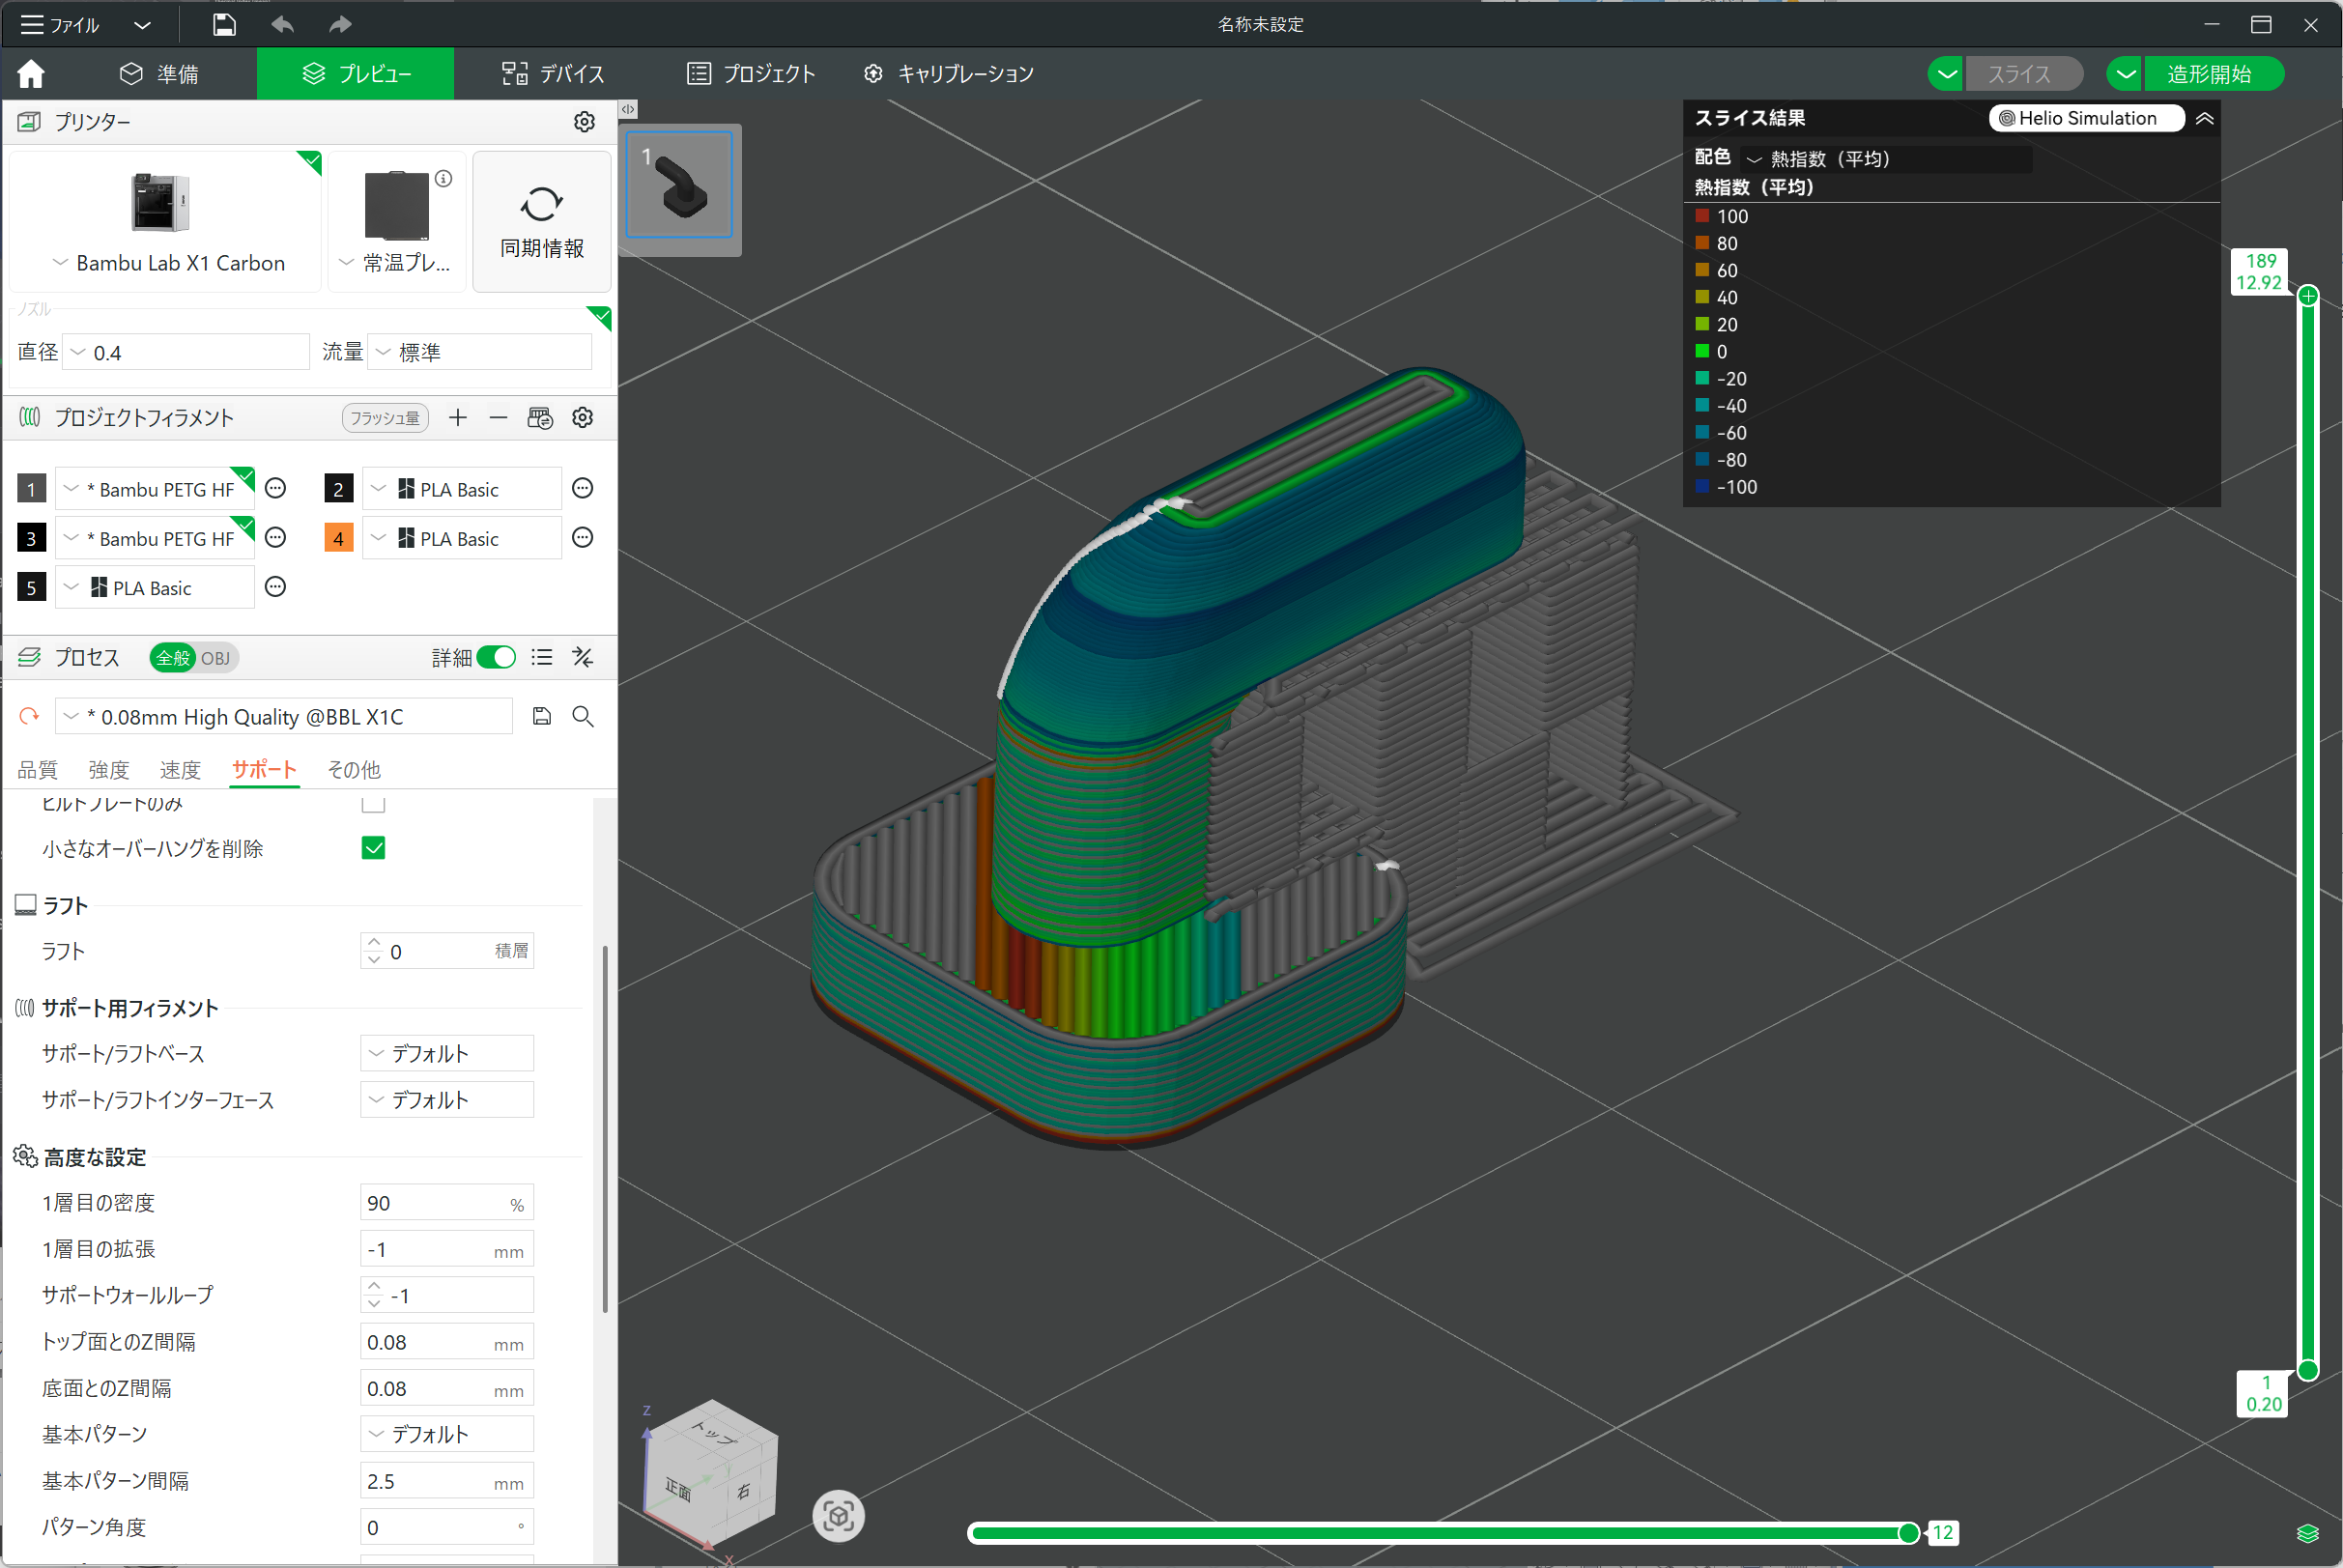Edit filament 4 settings icon

click(583, 538)
